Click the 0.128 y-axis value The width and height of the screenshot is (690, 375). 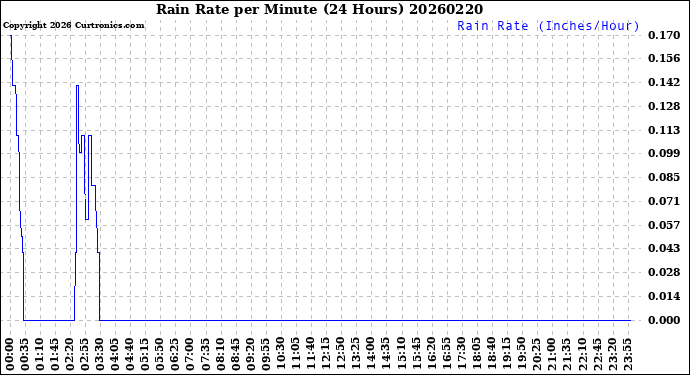[664, 106]
